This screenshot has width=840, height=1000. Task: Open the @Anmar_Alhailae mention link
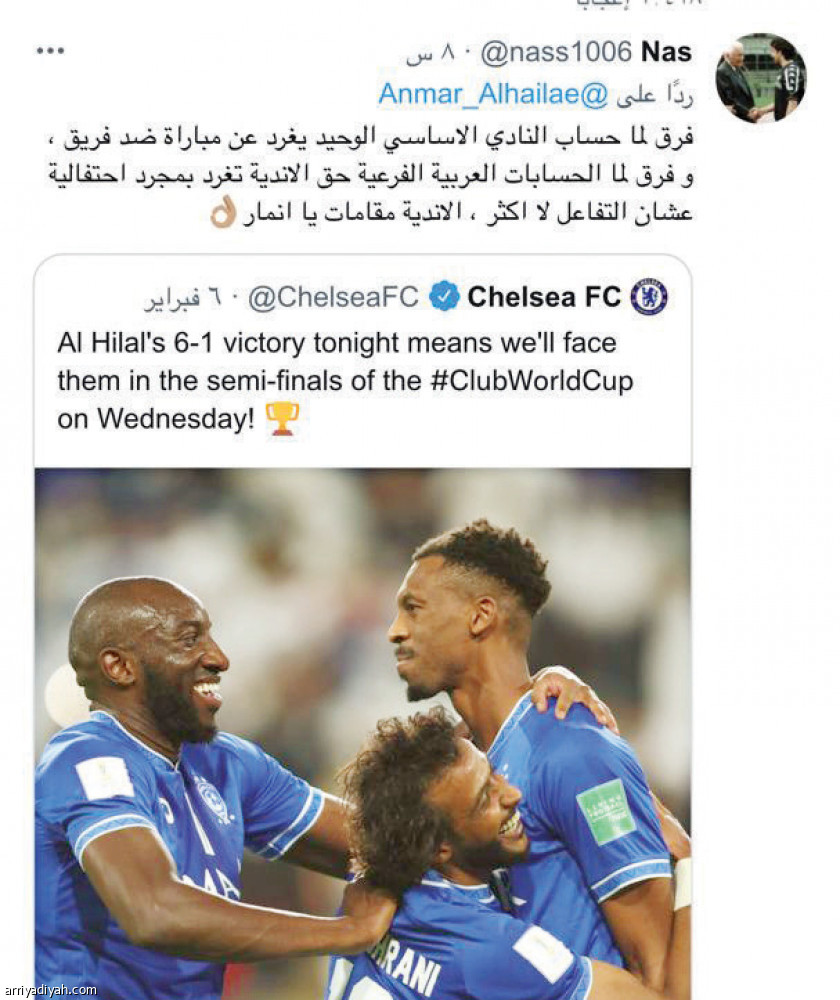point(493,94)
